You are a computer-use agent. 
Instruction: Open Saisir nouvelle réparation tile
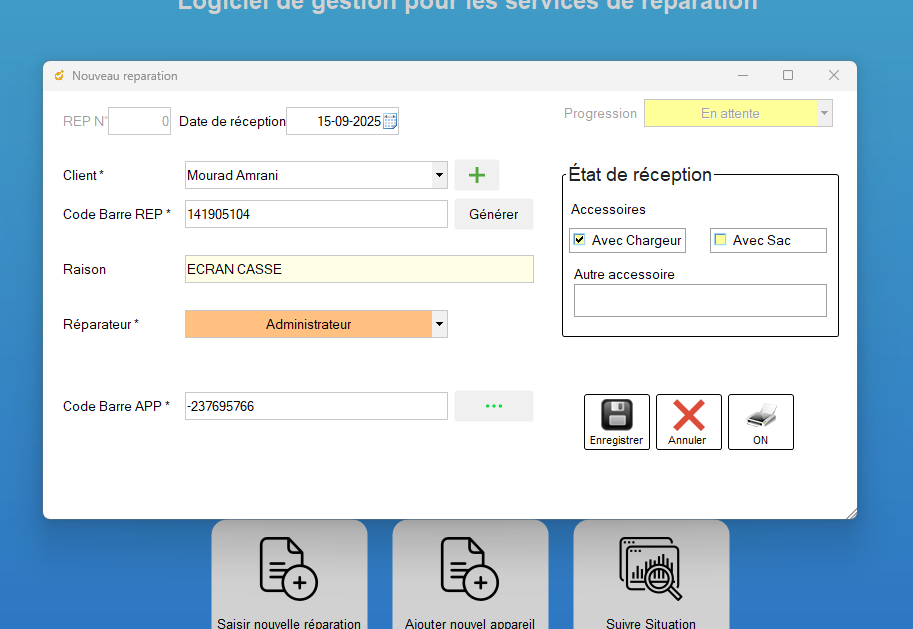click(289, 575)
